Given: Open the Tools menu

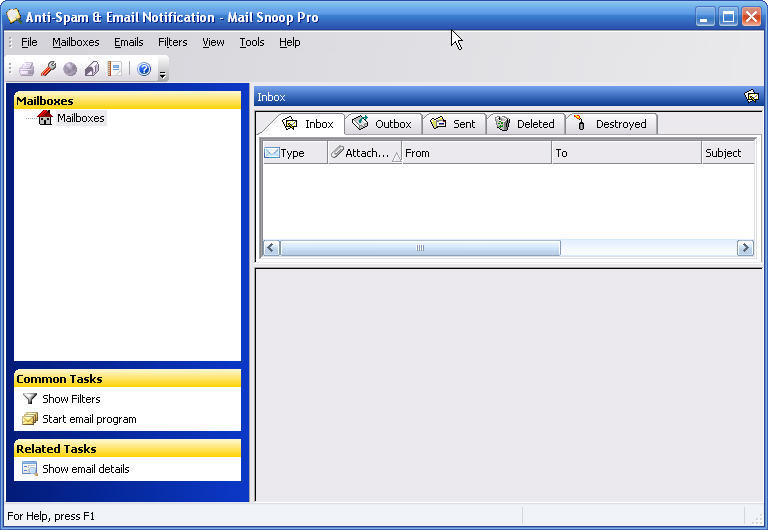Looking at the screenshot, I should (252, 42).
